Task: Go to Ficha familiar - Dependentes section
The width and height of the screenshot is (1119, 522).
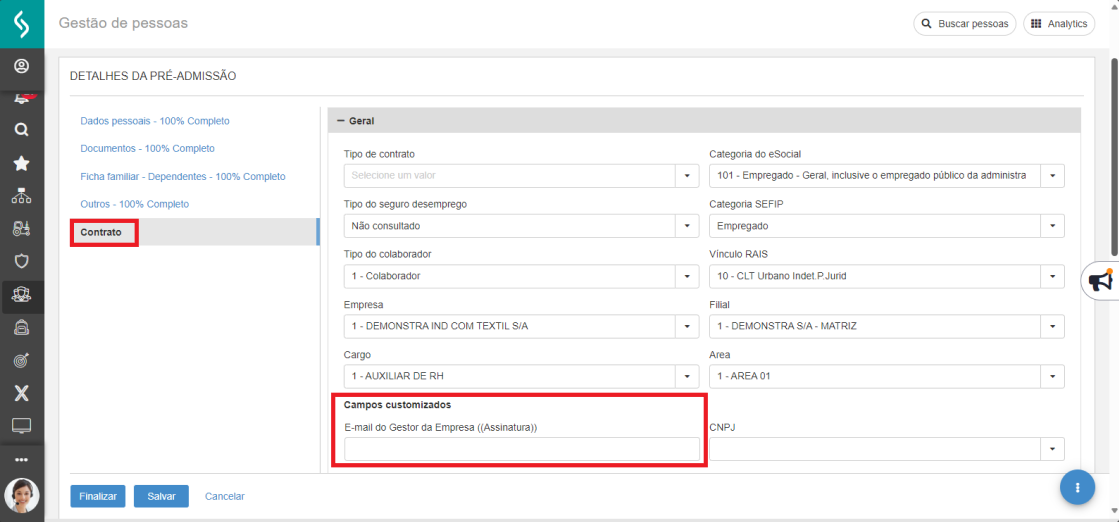Action: tap(183, 176)
